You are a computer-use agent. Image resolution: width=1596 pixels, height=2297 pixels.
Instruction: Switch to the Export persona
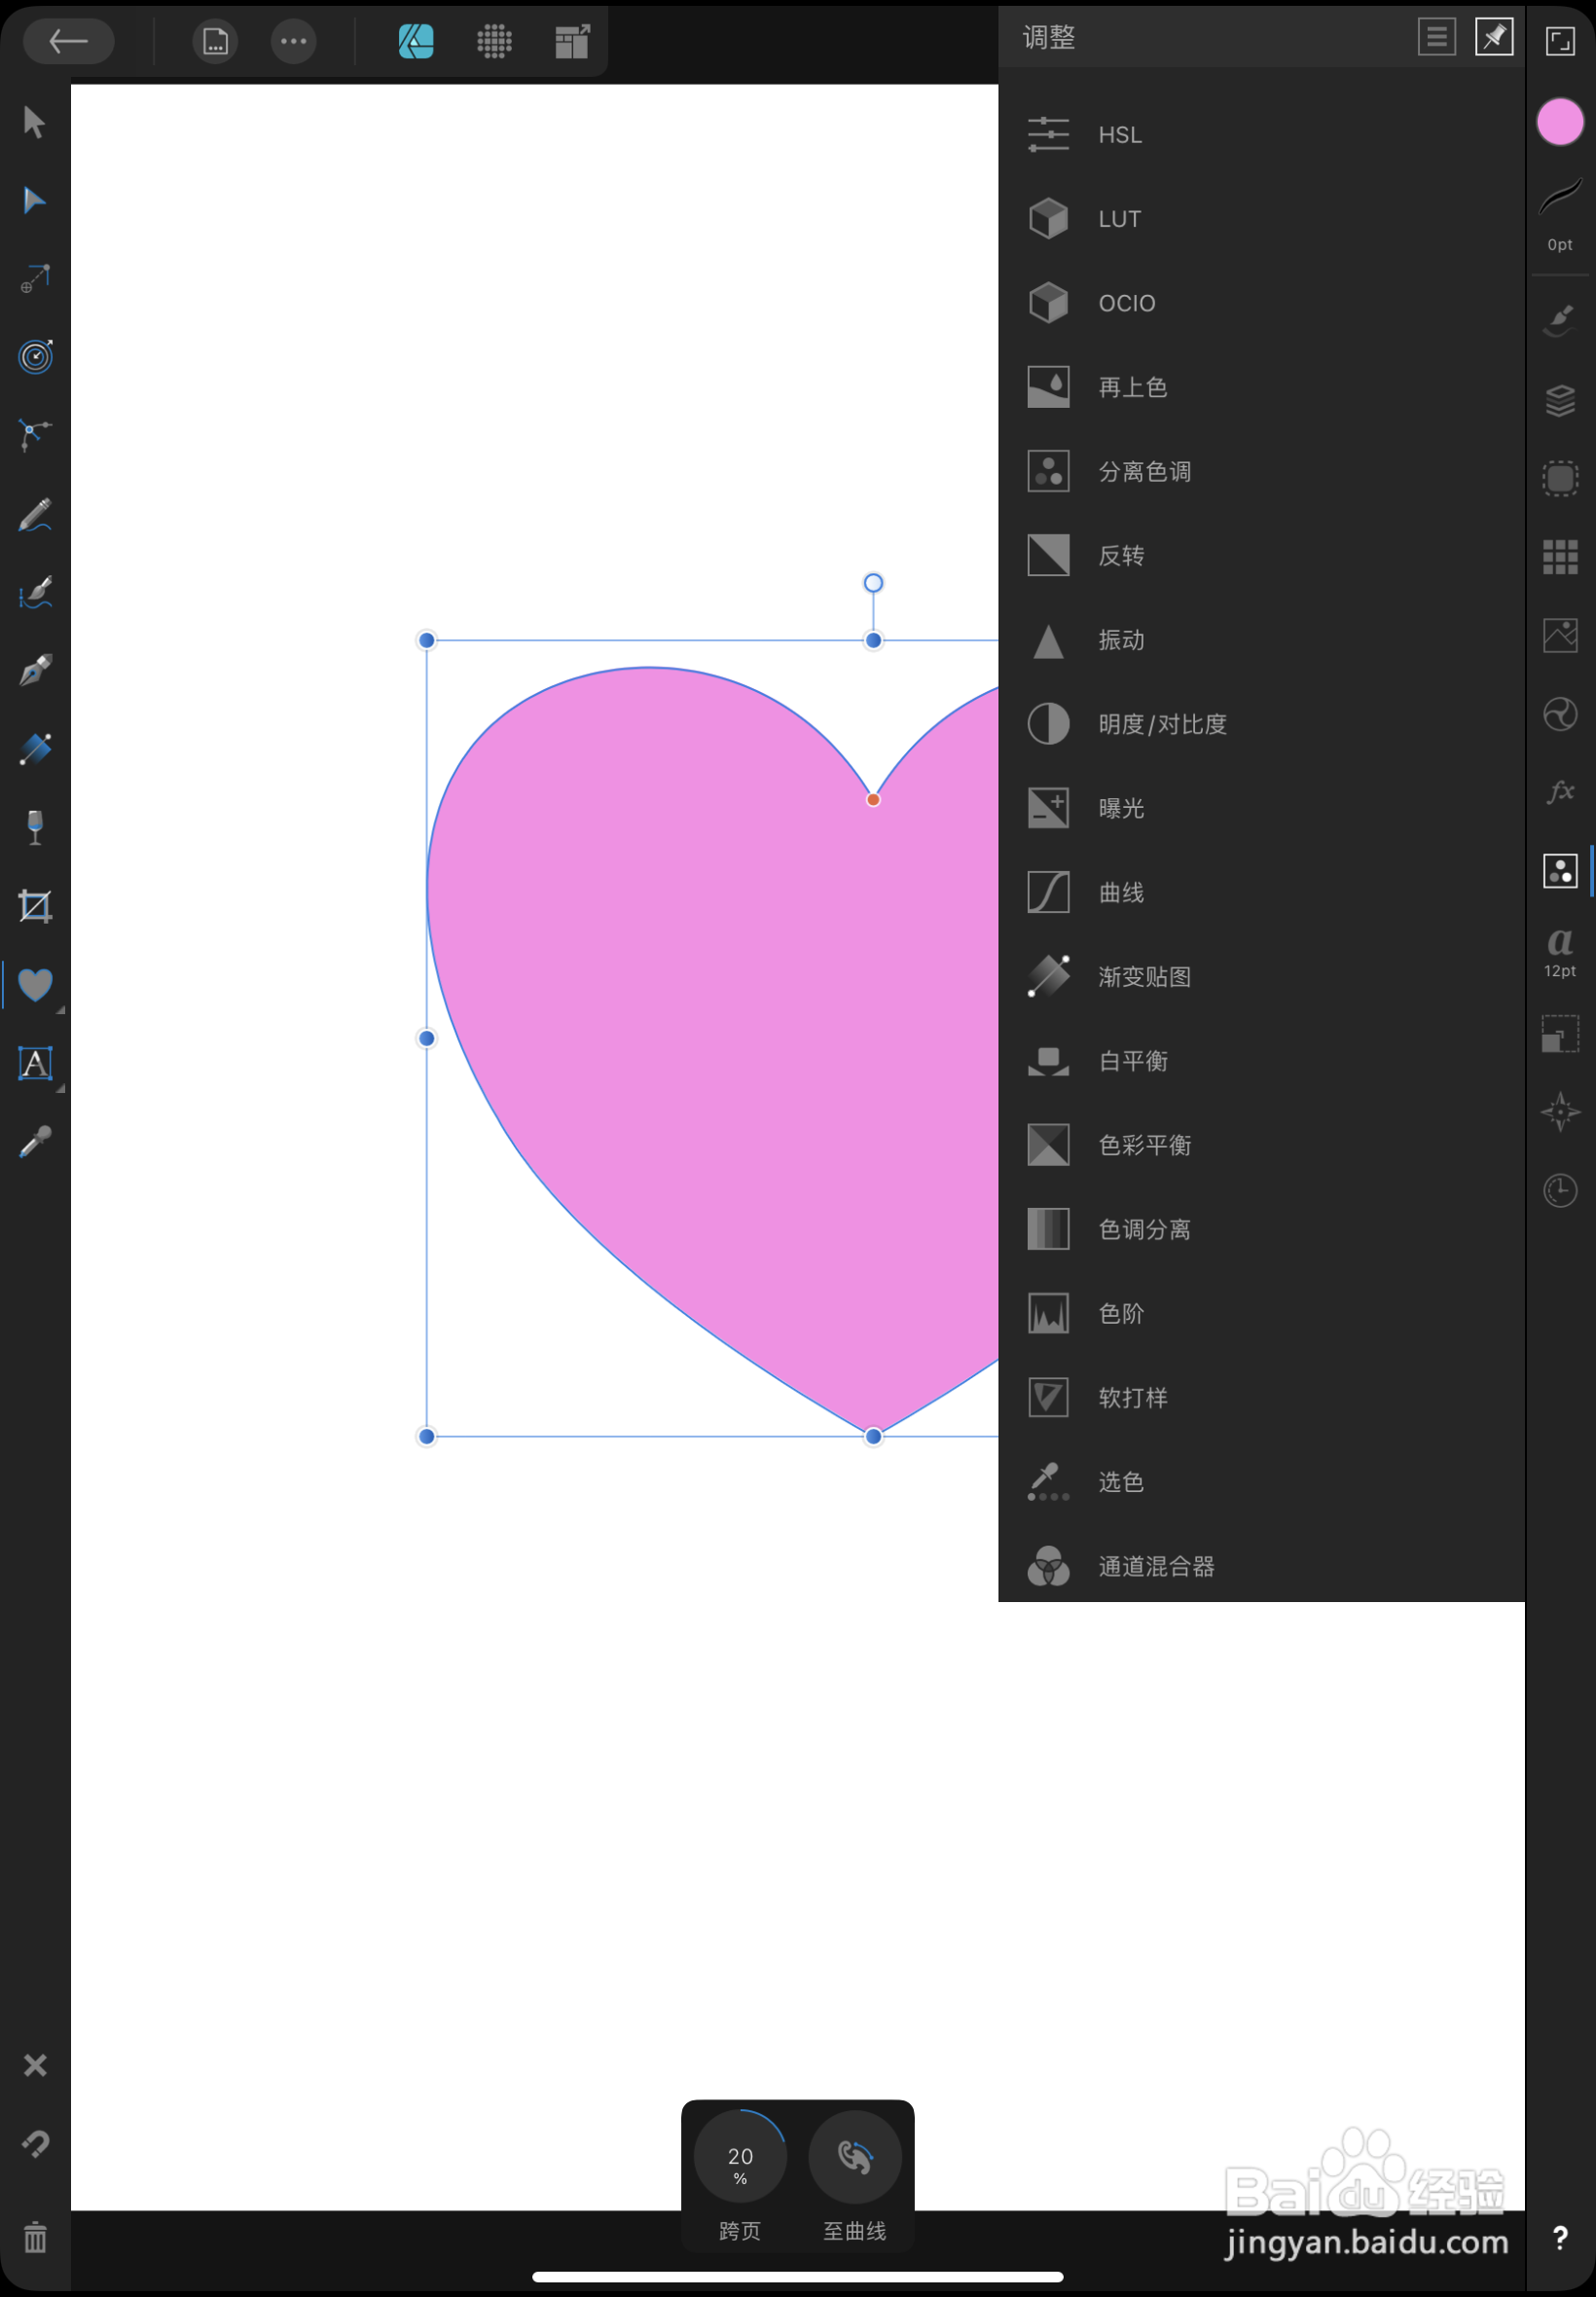click(x=572, y=41)
